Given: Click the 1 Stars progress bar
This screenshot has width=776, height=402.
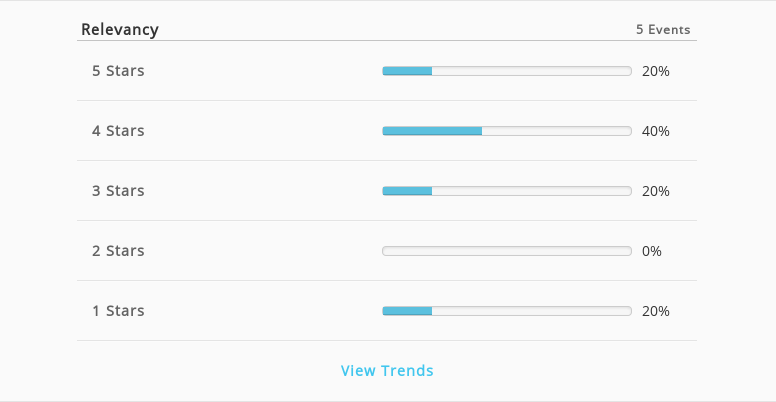Looking at the screenshot, I should coord(507,311).
